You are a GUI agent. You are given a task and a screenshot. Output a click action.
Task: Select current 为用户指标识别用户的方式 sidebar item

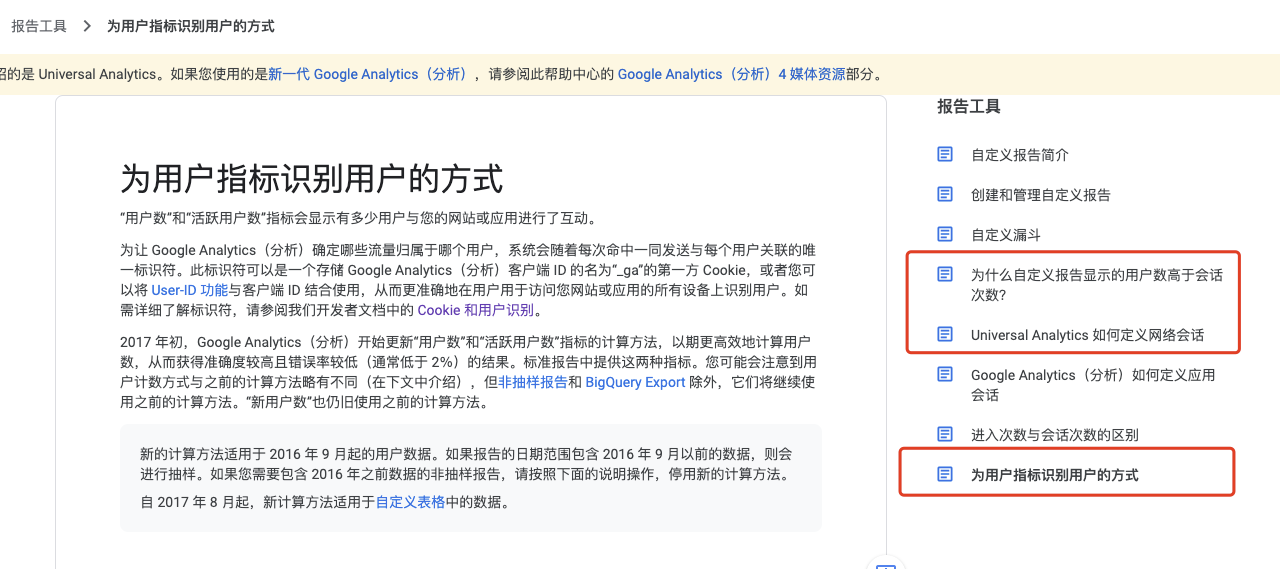pos(1055,475)
